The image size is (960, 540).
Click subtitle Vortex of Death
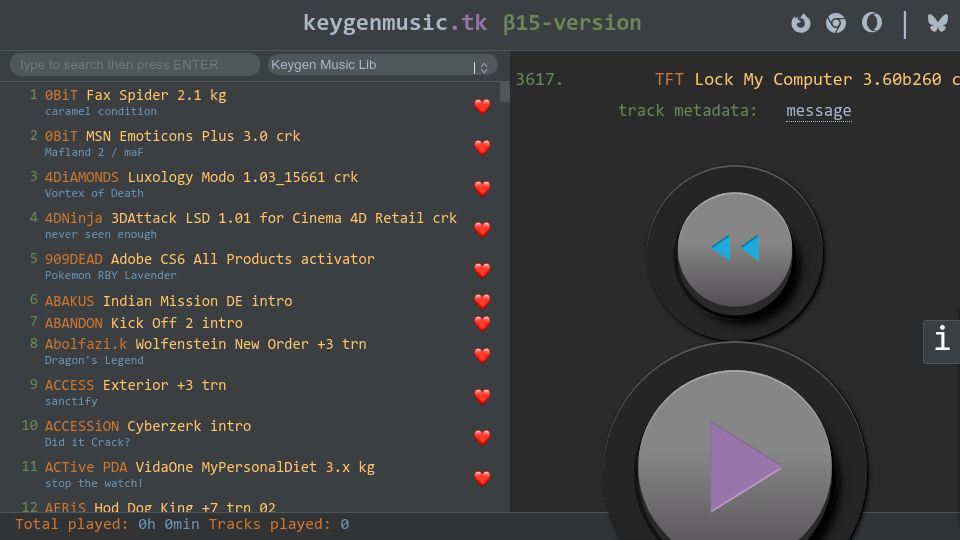(94, 193)
